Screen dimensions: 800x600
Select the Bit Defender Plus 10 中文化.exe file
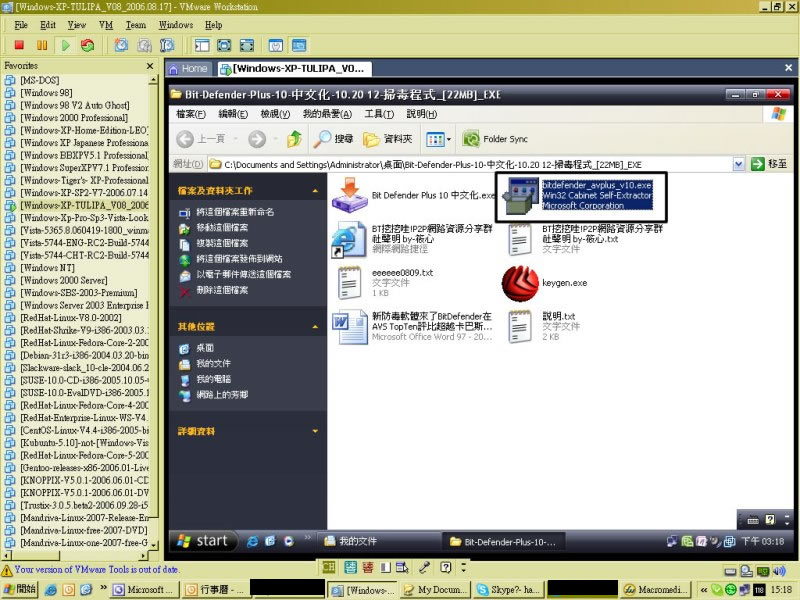413,195
